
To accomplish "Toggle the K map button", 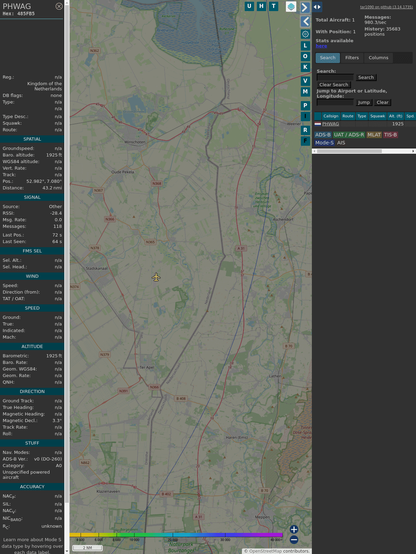I will pos(305,67).
